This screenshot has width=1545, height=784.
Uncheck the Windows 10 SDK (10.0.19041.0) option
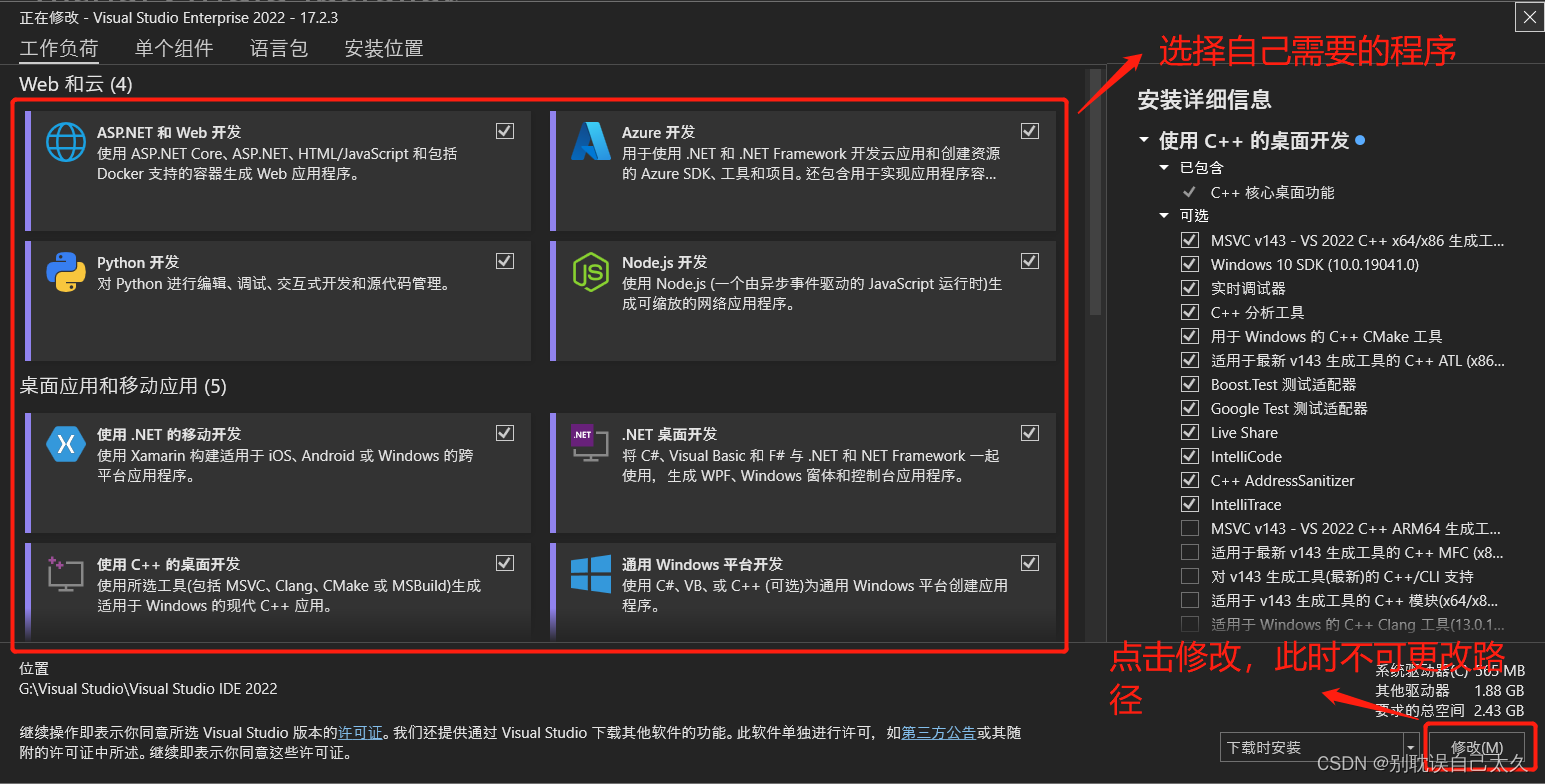pos(1190,264)
